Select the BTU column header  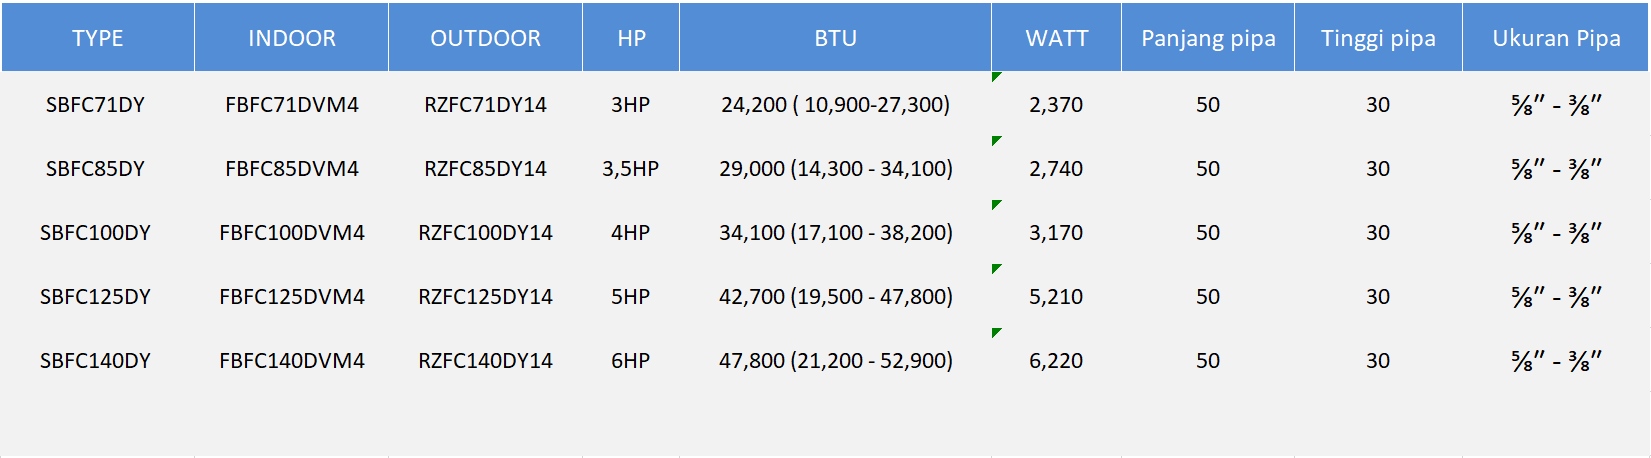835,38
